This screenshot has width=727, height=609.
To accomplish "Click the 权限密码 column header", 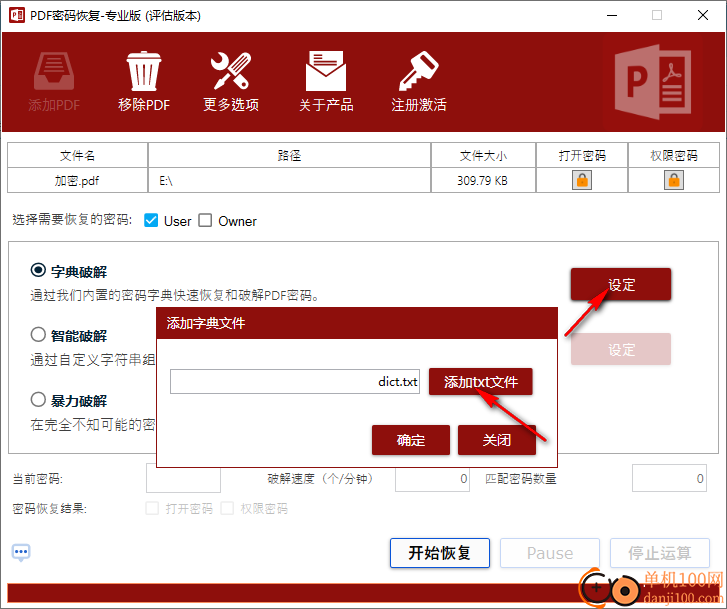I will pos(674,155).
